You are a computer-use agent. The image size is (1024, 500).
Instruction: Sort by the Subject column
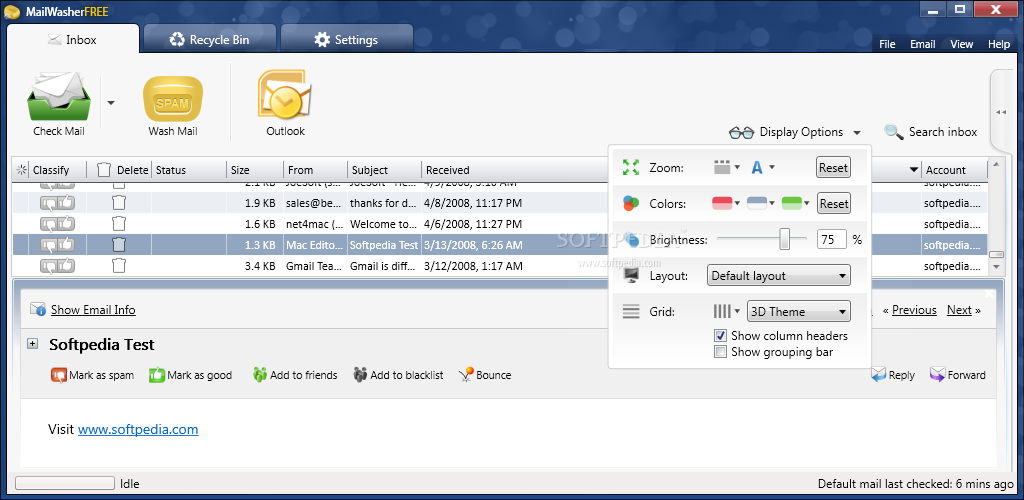(x=384, y=170)
